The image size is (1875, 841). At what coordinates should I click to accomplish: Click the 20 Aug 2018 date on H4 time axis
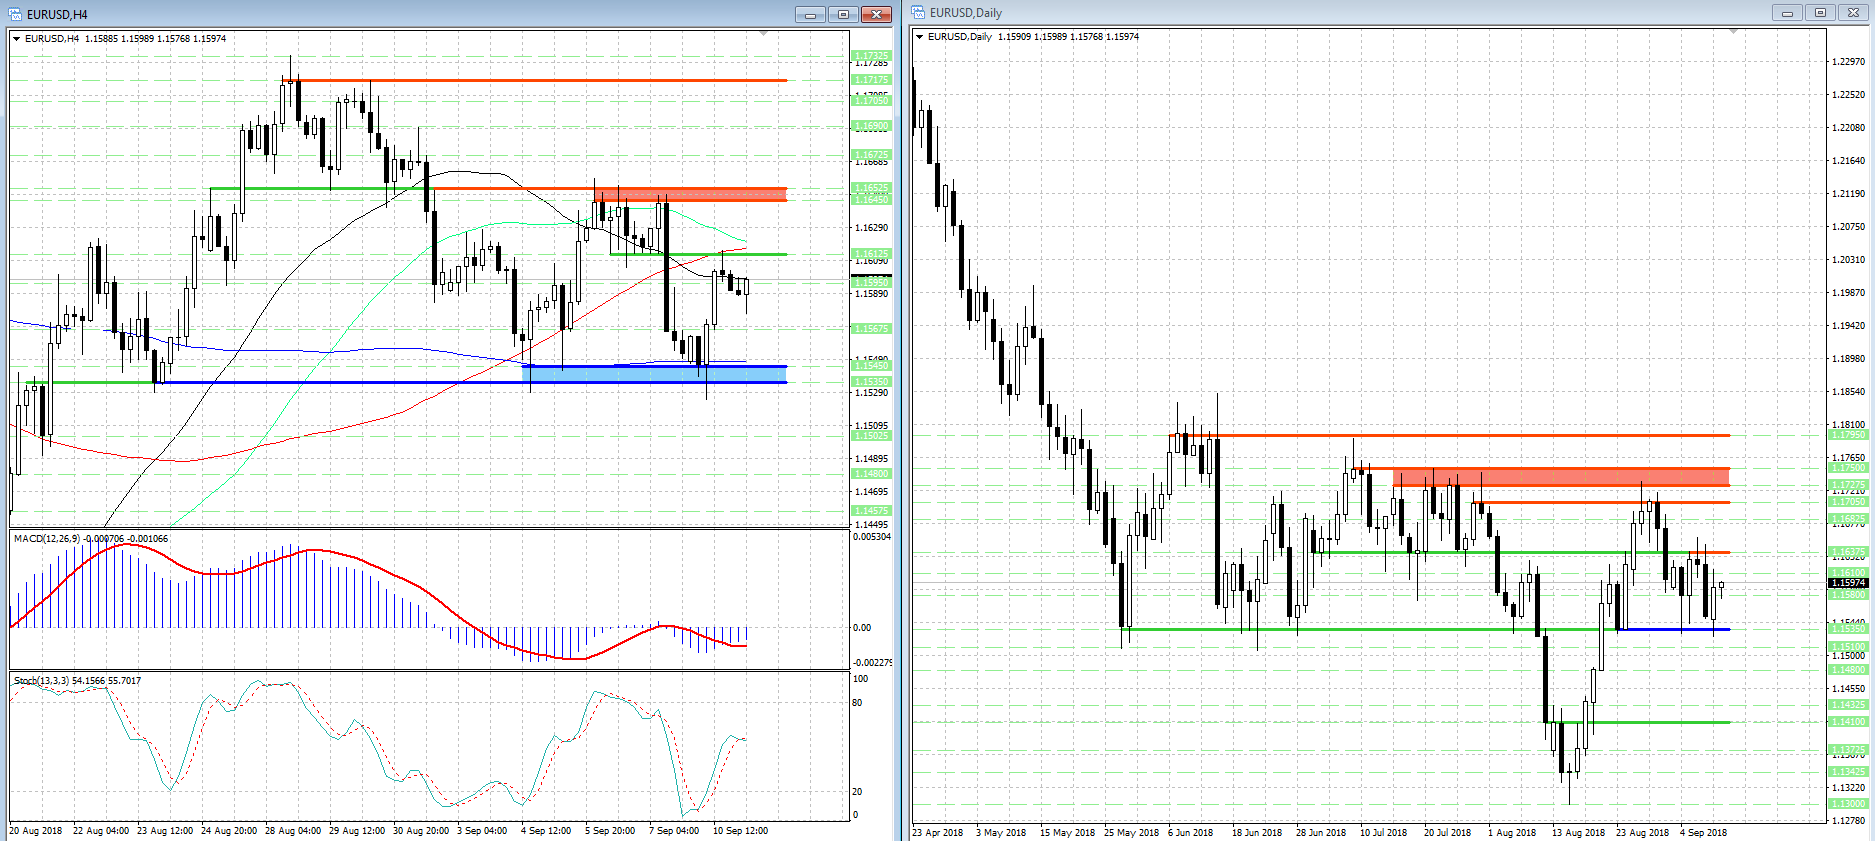(x=36, y=831)
